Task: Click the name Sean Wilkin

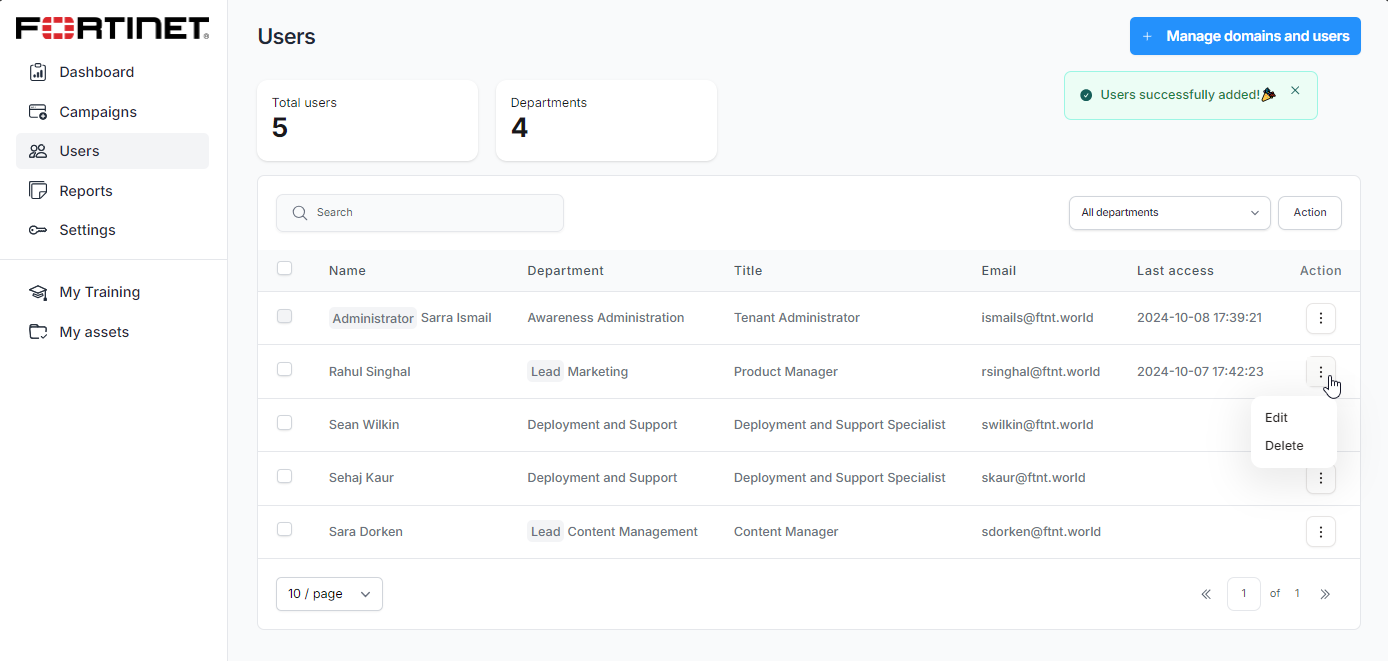Action: pyautogui.click(x=364, y=425)
